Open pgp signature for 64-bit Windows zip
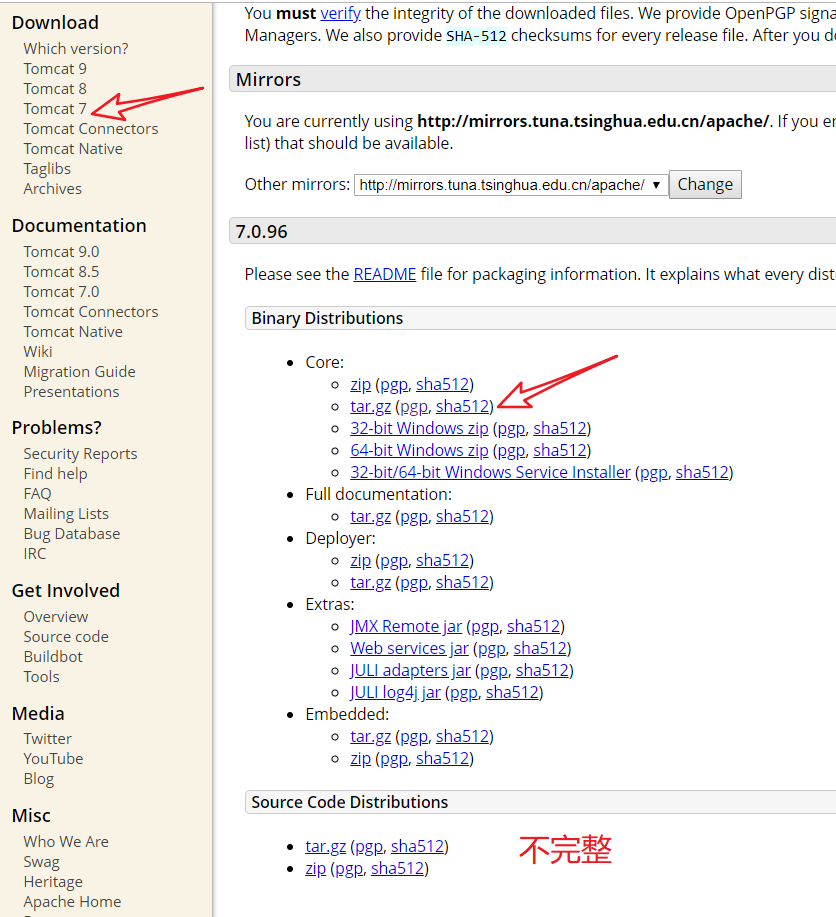This screenshot has height=917, width=836. tap(511, 451)
